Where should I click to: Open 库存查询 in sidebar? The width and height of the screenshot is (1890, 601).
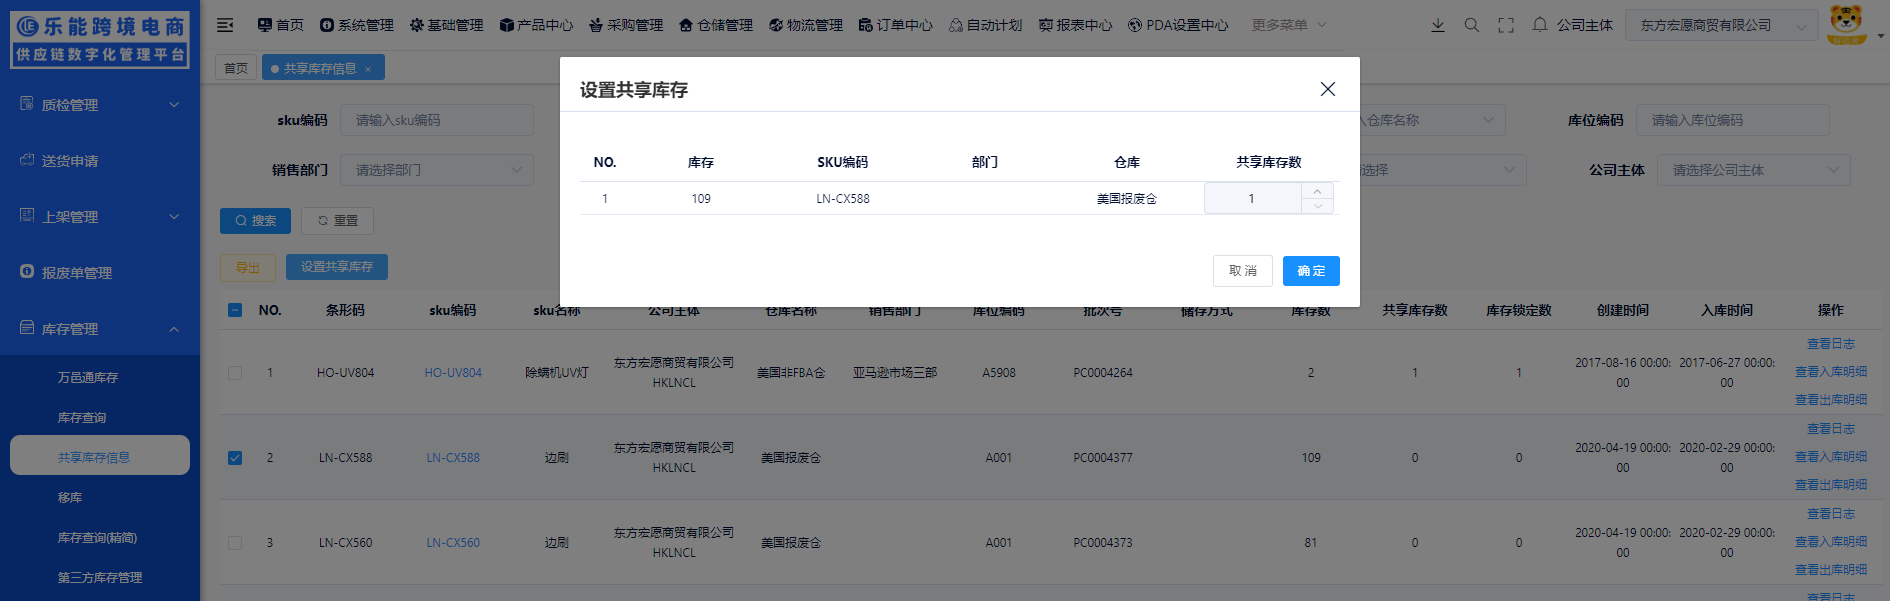(x=82, y=417)
